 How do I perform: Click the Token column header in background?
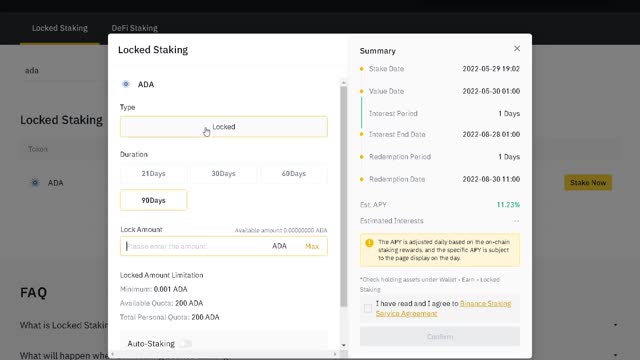38,149
